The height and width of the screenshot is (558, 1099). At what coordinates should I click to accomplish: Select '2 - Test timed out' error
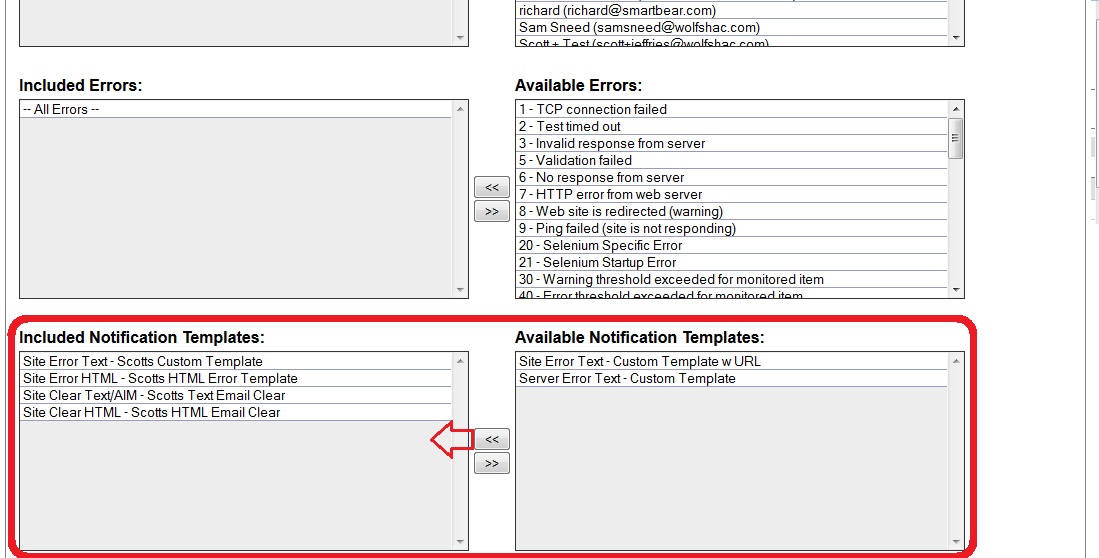click(732, 126)
